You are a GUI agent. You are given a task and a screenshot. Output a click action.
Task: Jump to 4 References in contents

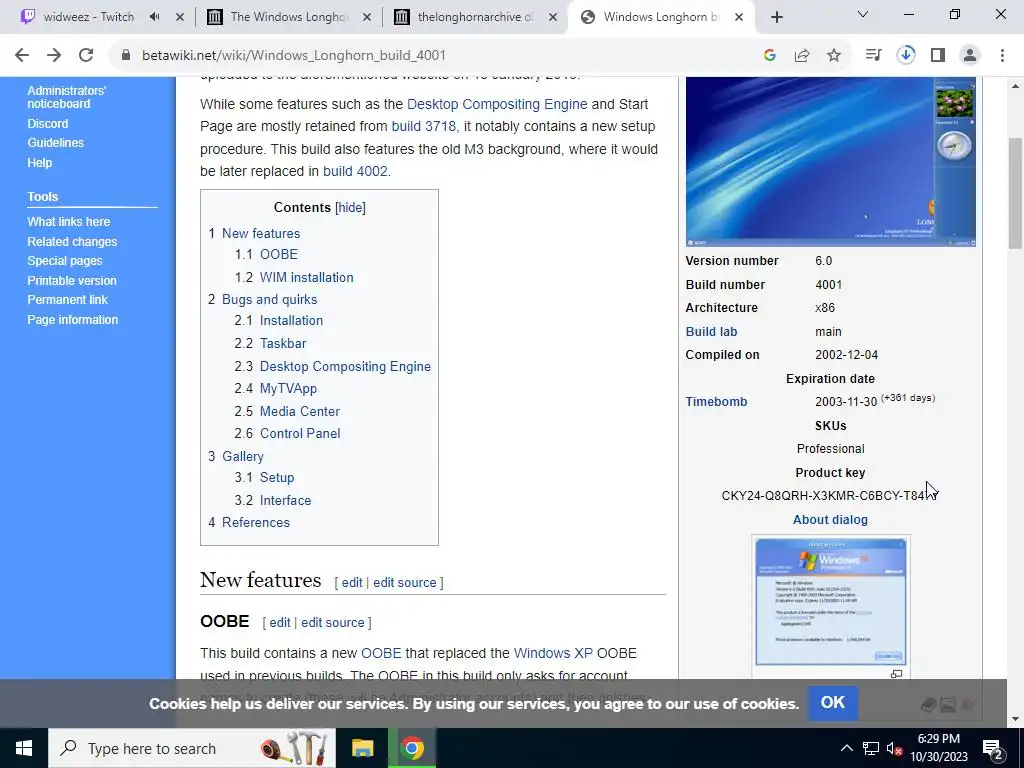[249, 522]
